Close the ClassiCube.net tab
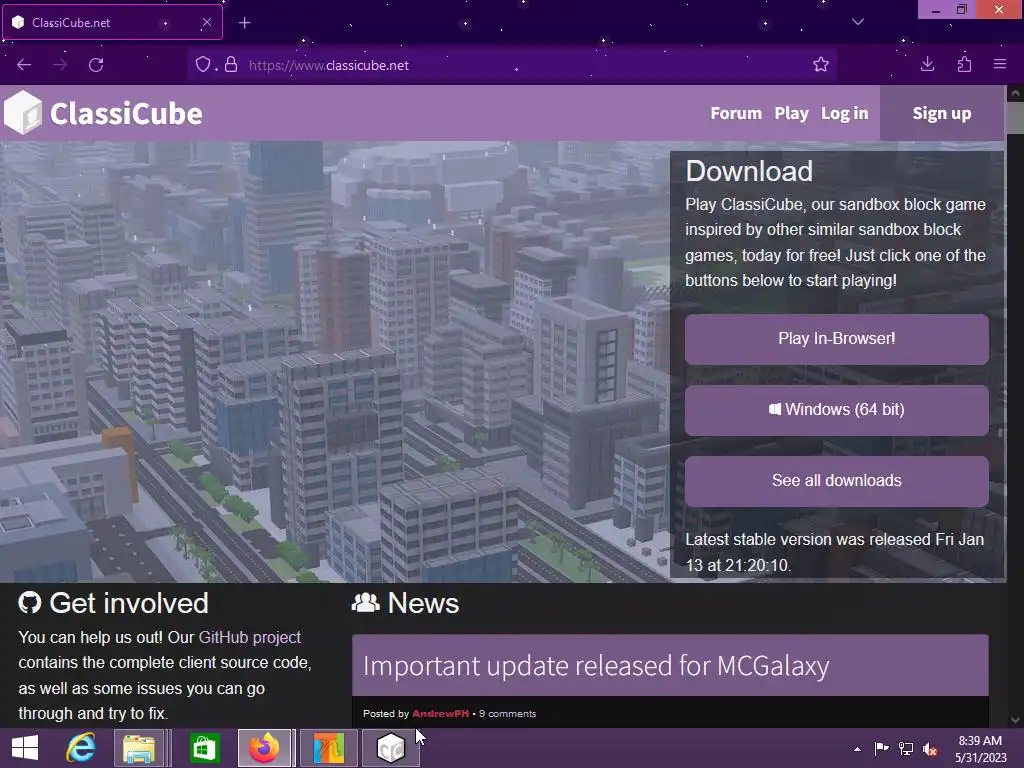 tap(206, 22)
